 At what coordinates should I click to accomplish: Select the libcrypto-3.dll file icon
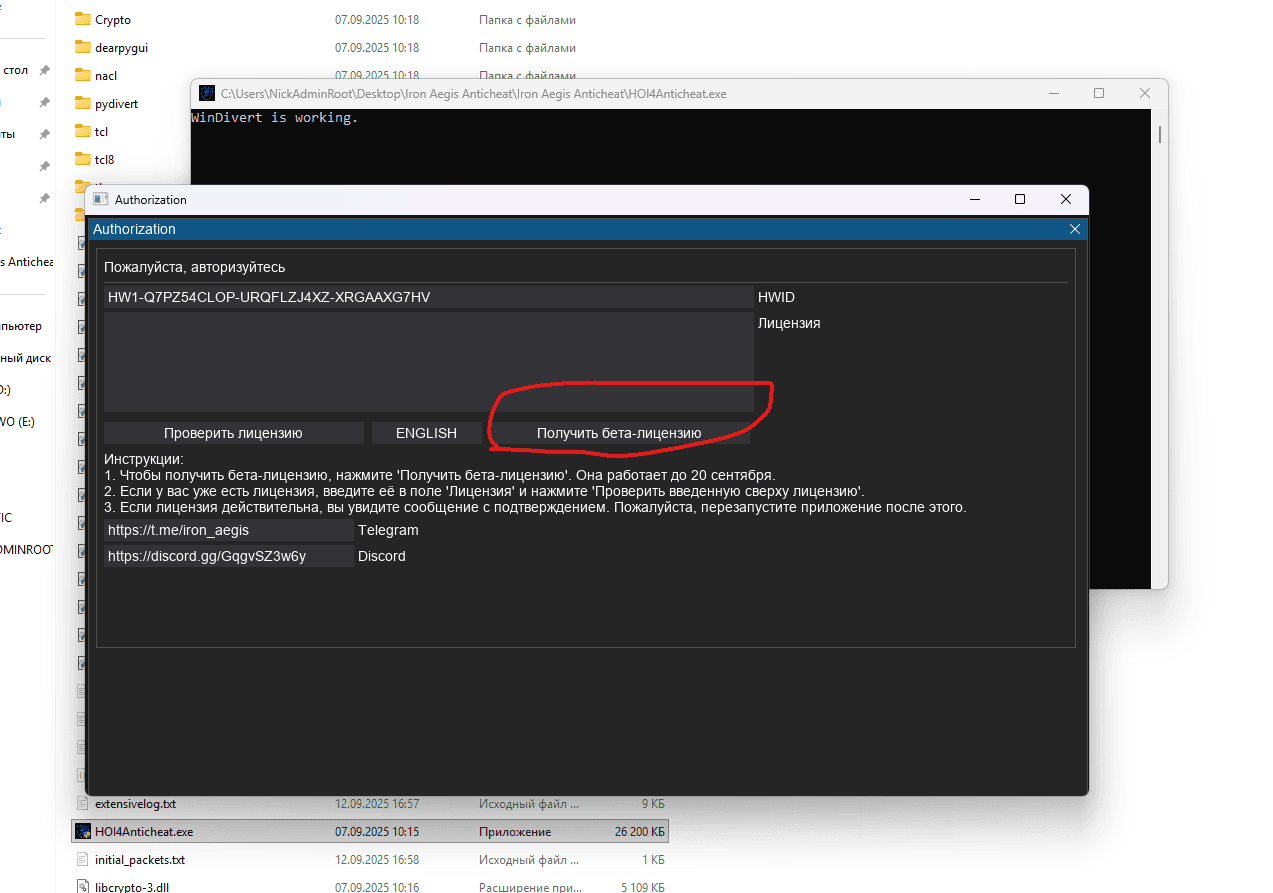(84, 886)
